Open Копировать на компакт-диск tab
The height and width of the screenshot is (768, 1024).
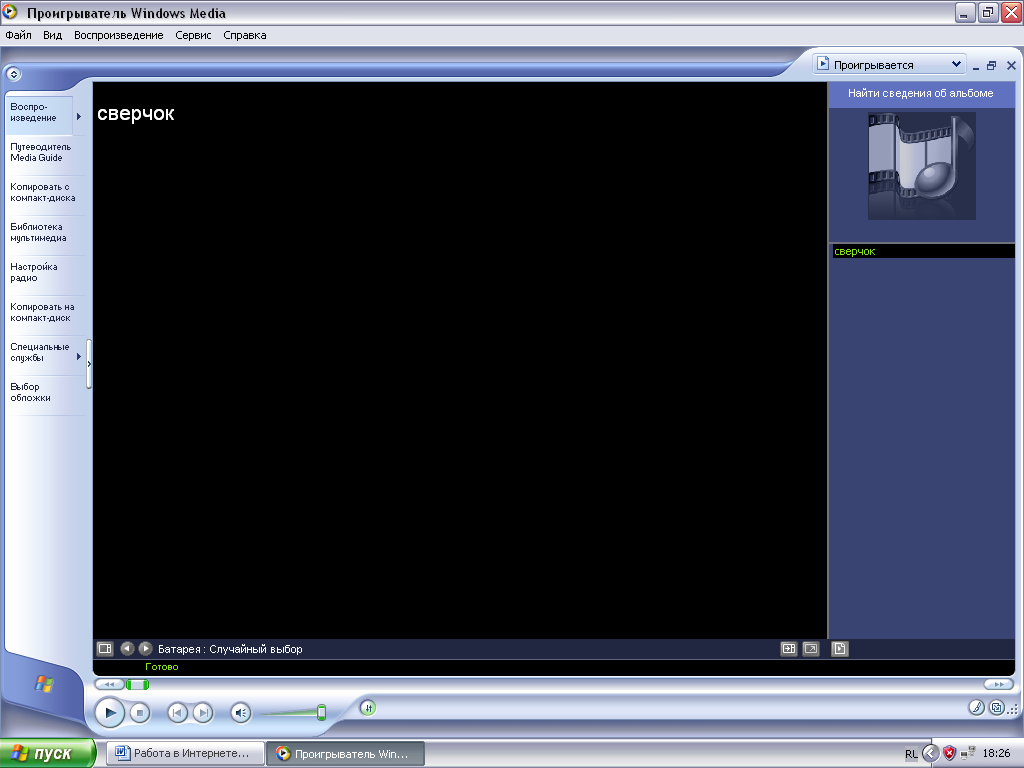(44, 312)
